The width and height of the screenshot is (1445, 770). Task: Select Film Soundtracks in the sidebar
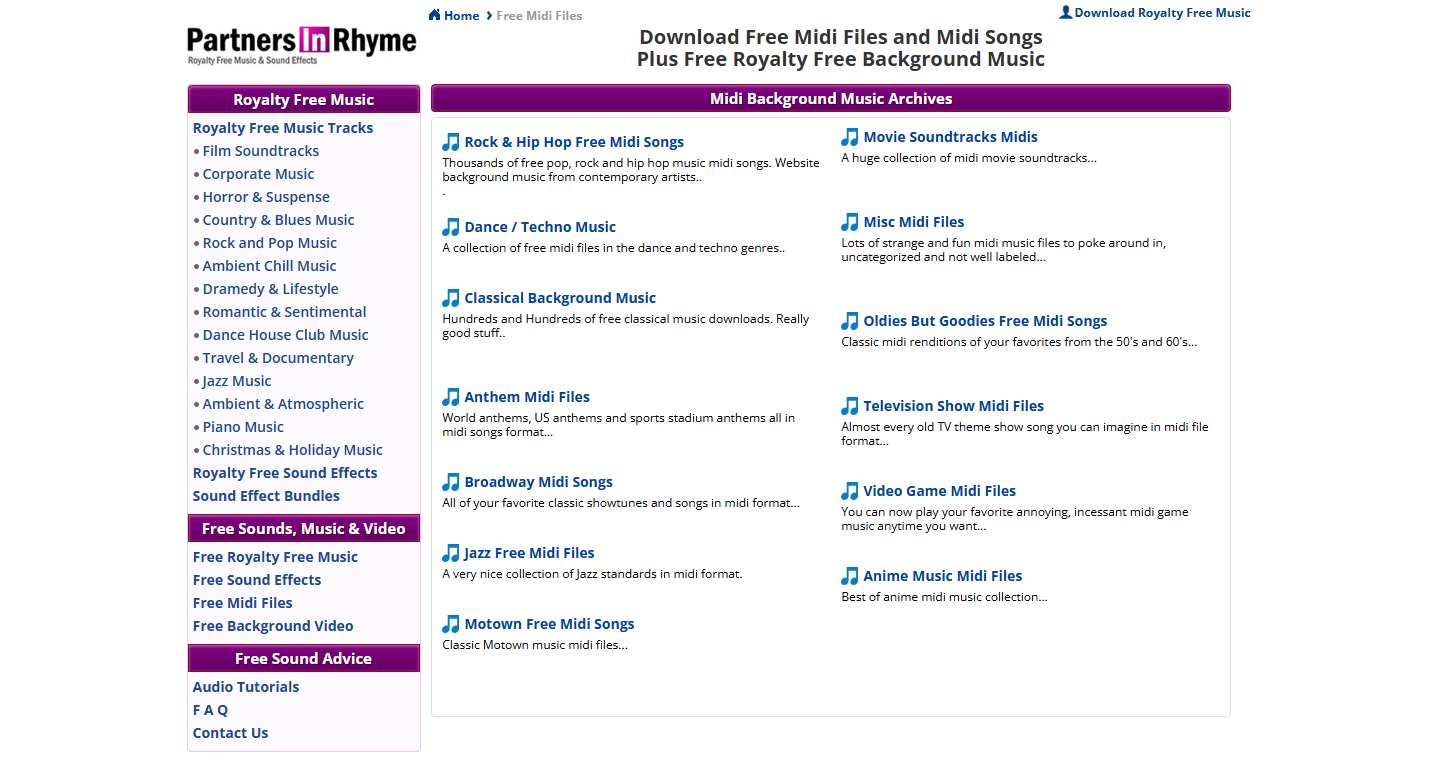click(x=261, y=150)
